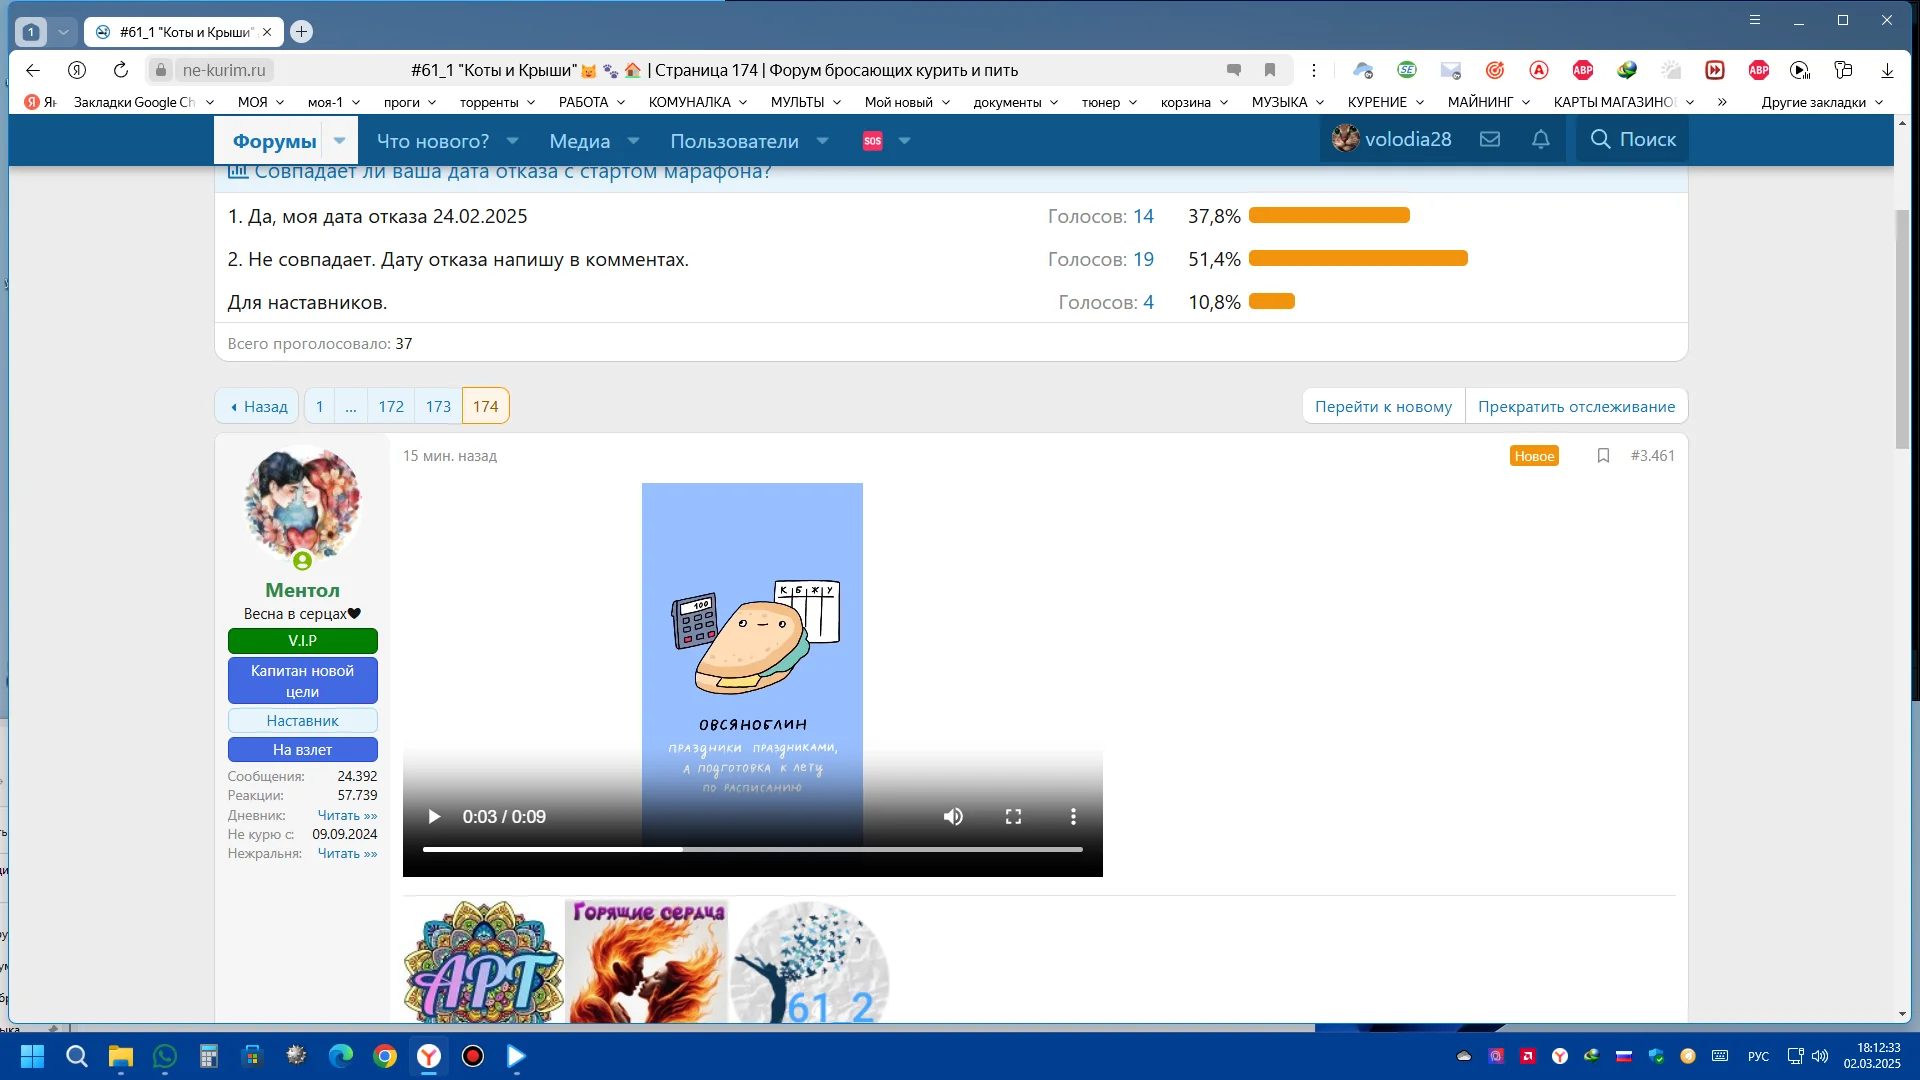Go to page 173
Screen dimensions: 1920x1080
pyautogui.click(x=438, y=406)
